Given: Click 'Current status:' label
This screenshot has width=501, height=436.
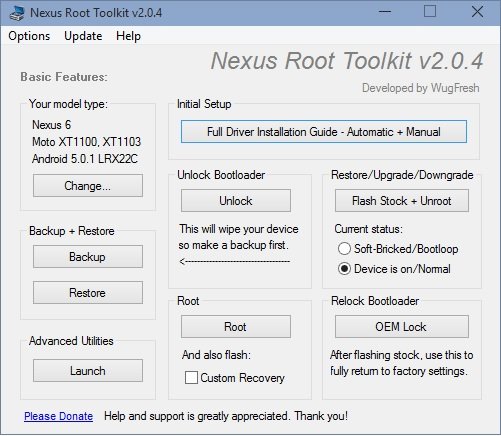Looking at the screenshot, I should (x=369, y=229).
